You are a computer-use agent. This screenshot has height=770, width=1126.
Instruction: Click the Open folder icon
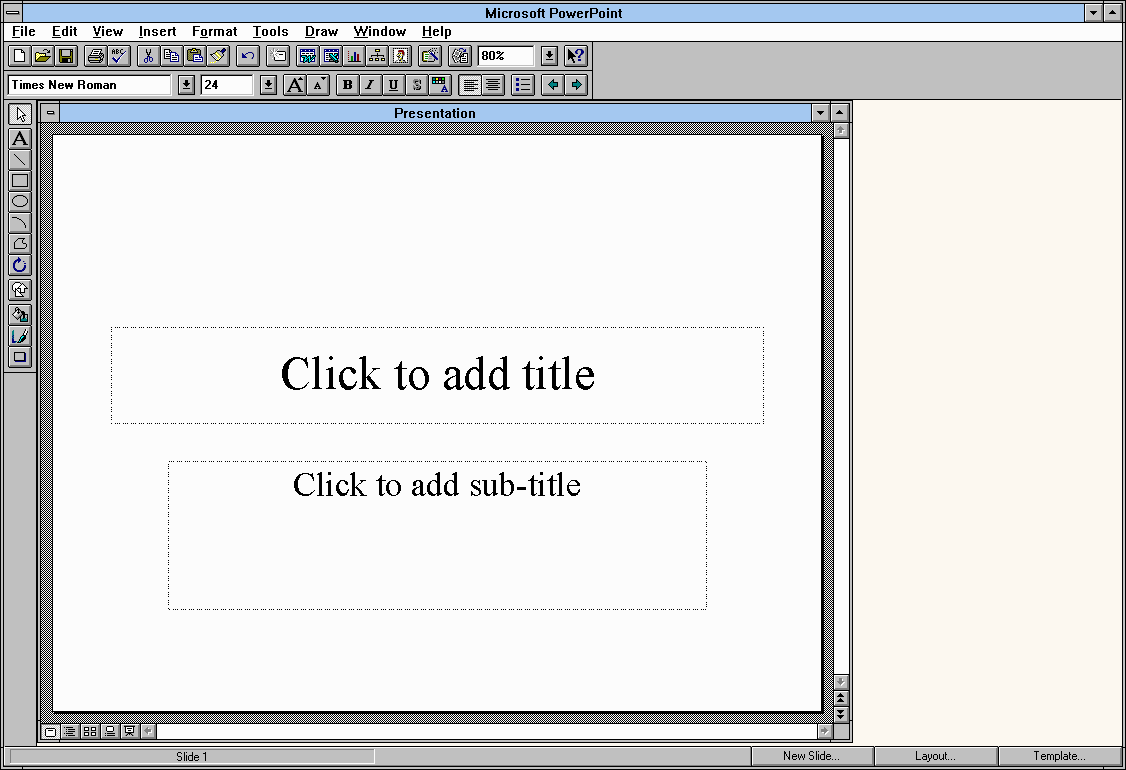(42, 55)
